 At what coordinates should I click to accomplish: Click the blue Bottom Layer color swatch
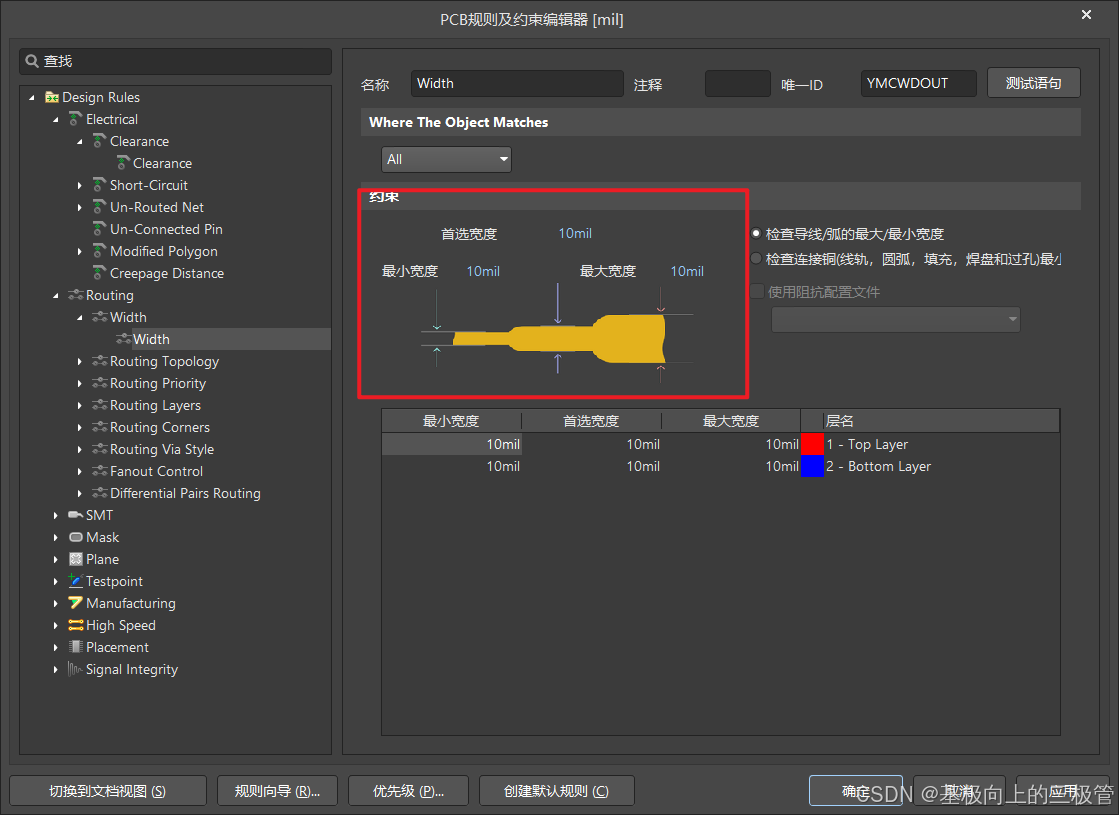point(812,466)
